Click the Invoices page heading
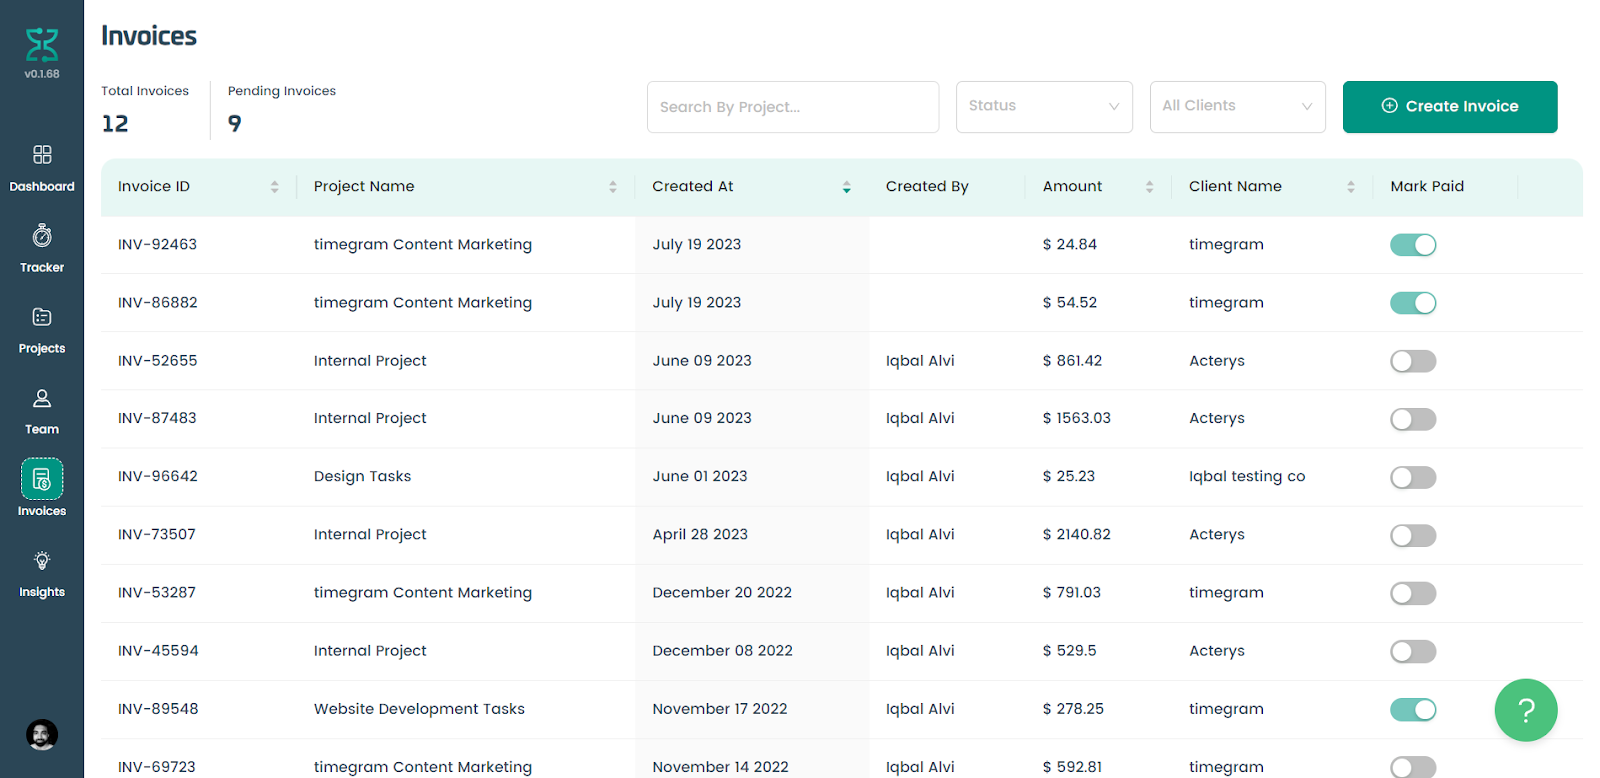Screen dimensions: 1600x778 click(x=149, y=36)
